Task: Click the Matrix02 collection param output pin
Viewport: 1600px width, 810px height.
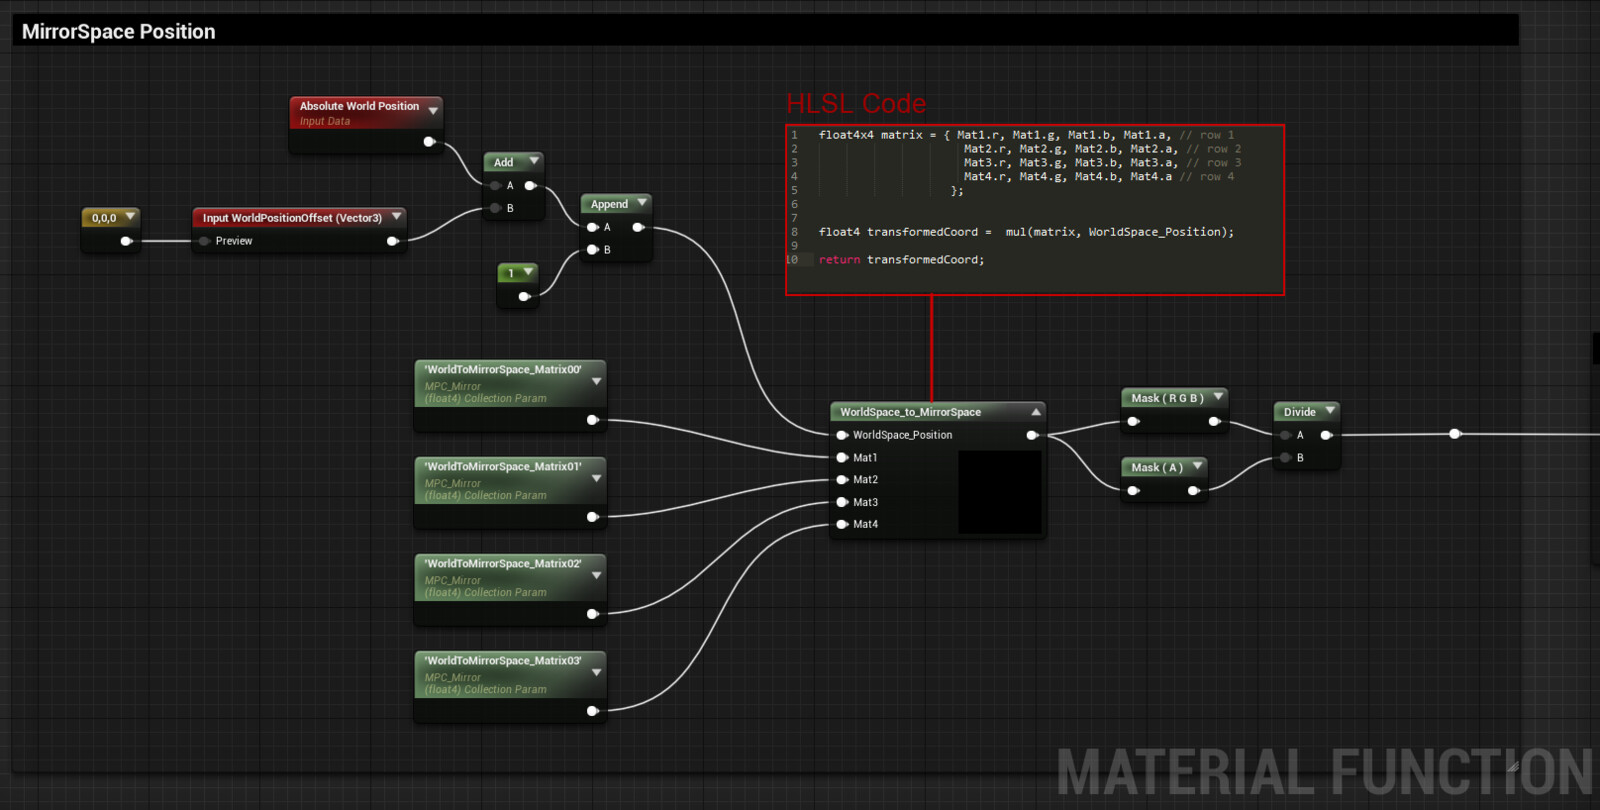Action: click(593, 614)
